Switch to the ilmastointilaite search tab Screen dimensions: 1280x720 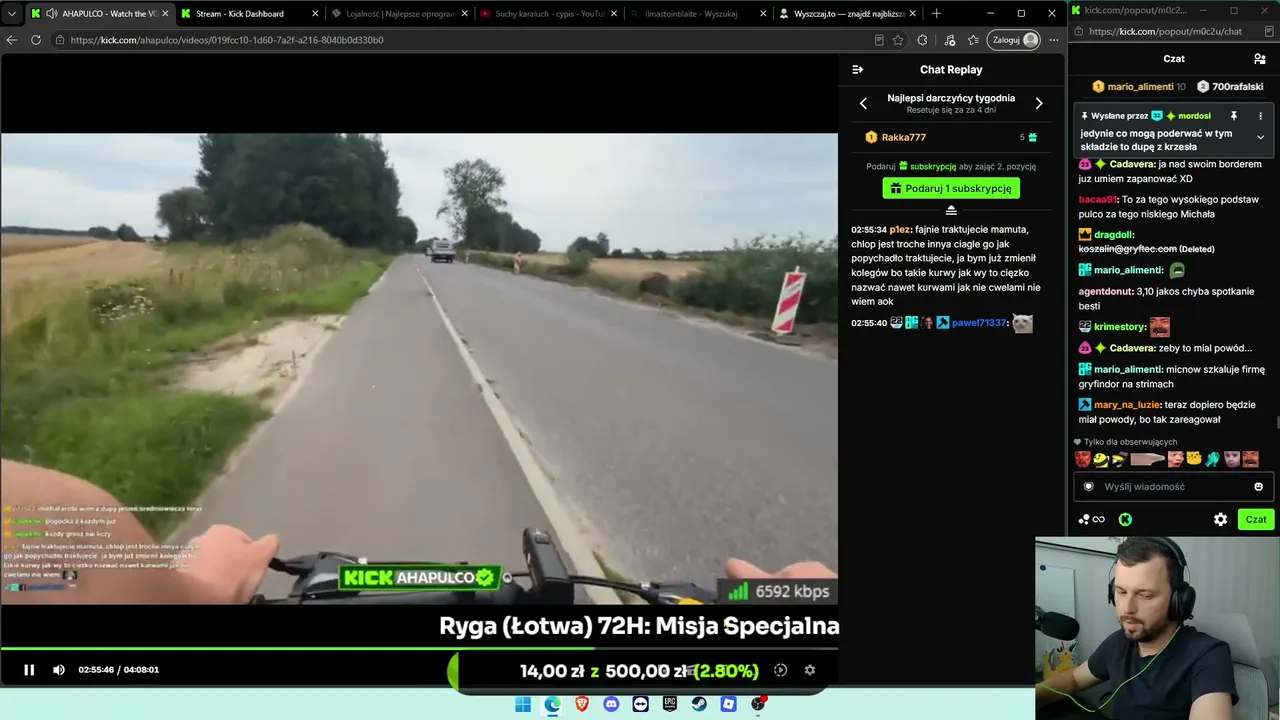[x=700, y=14]
